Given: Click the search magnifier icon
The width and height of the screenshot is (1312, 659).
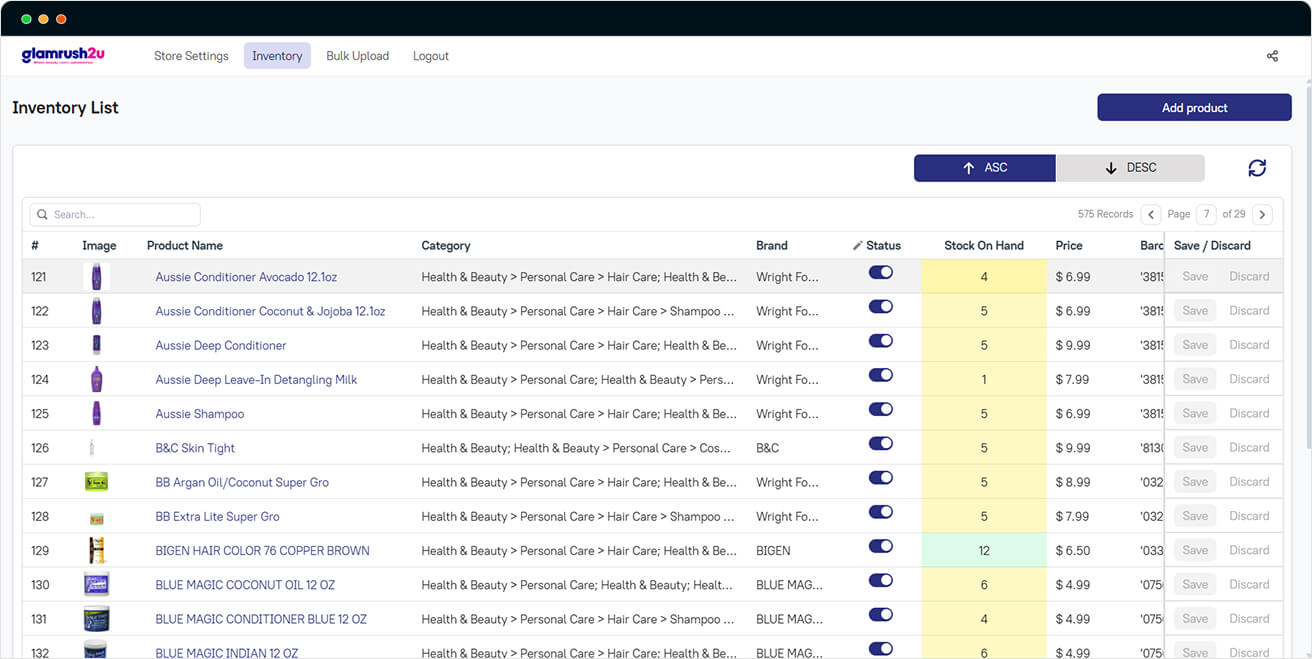Looking at the screenshot, I should pos(43,215).
